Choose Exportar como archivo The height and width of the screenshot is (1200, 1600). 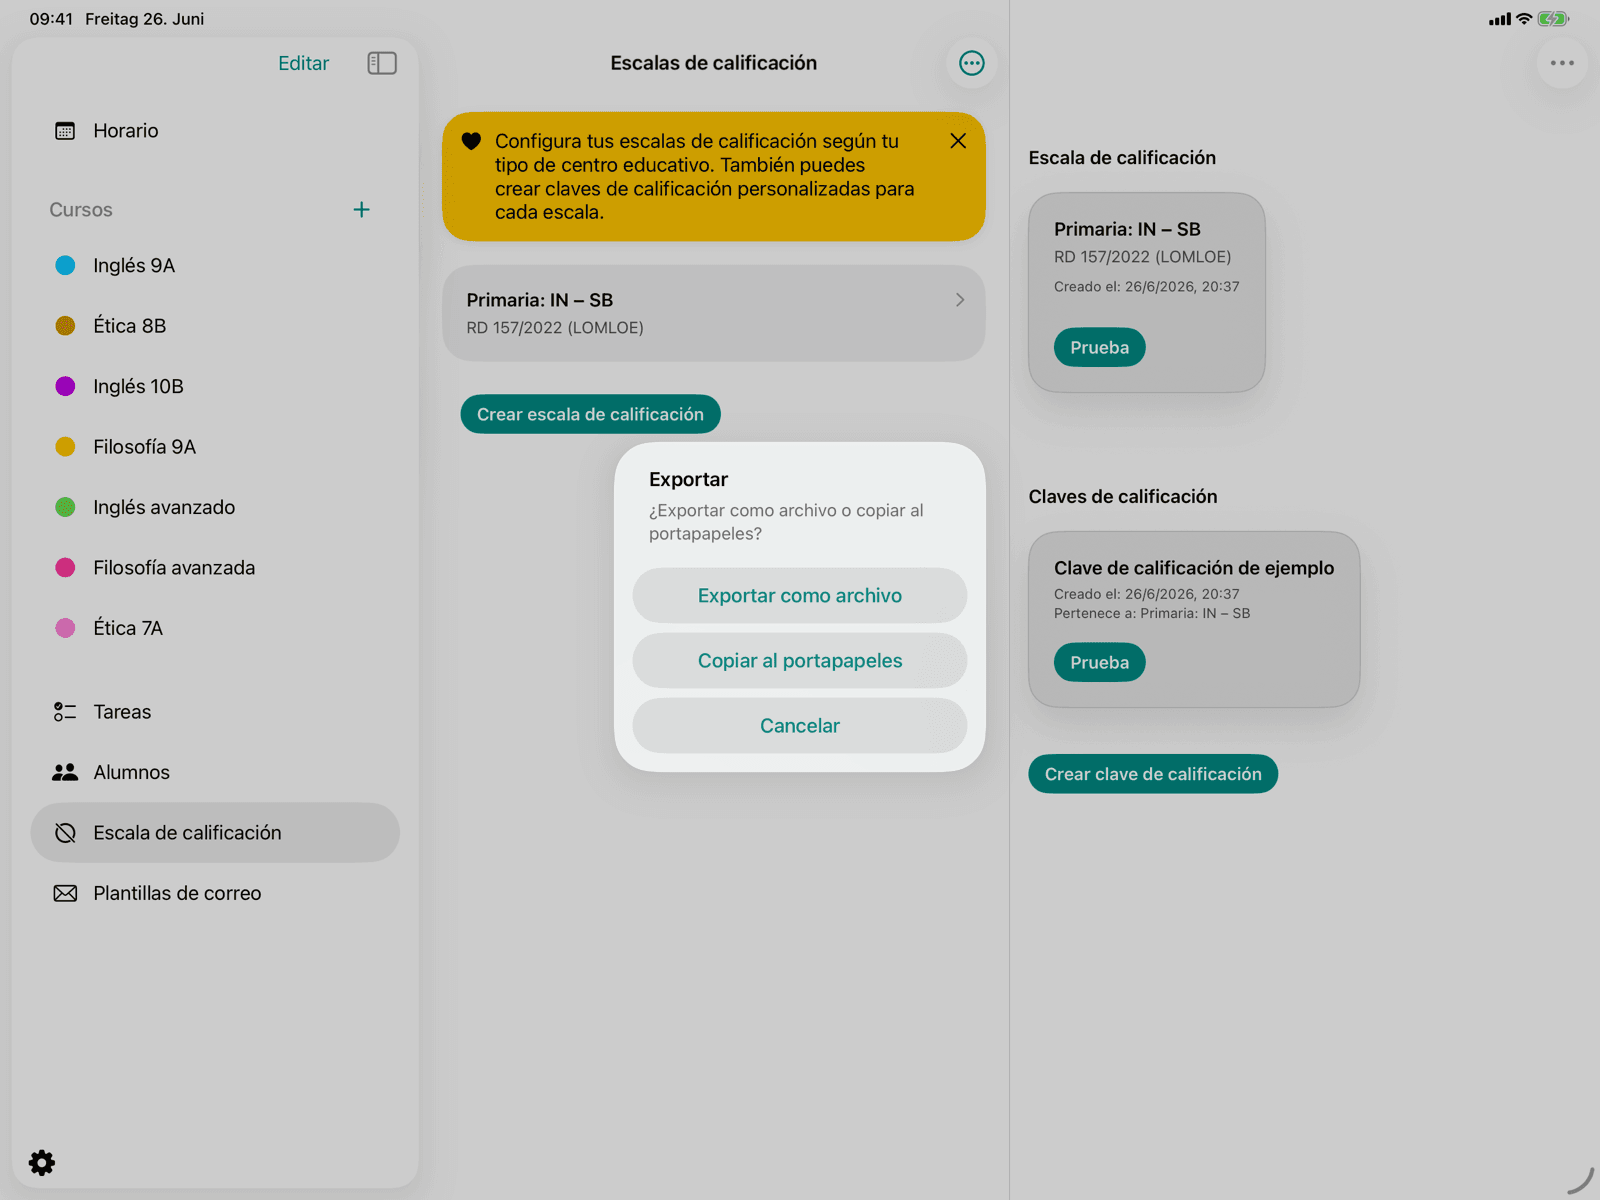click(799, 595)
